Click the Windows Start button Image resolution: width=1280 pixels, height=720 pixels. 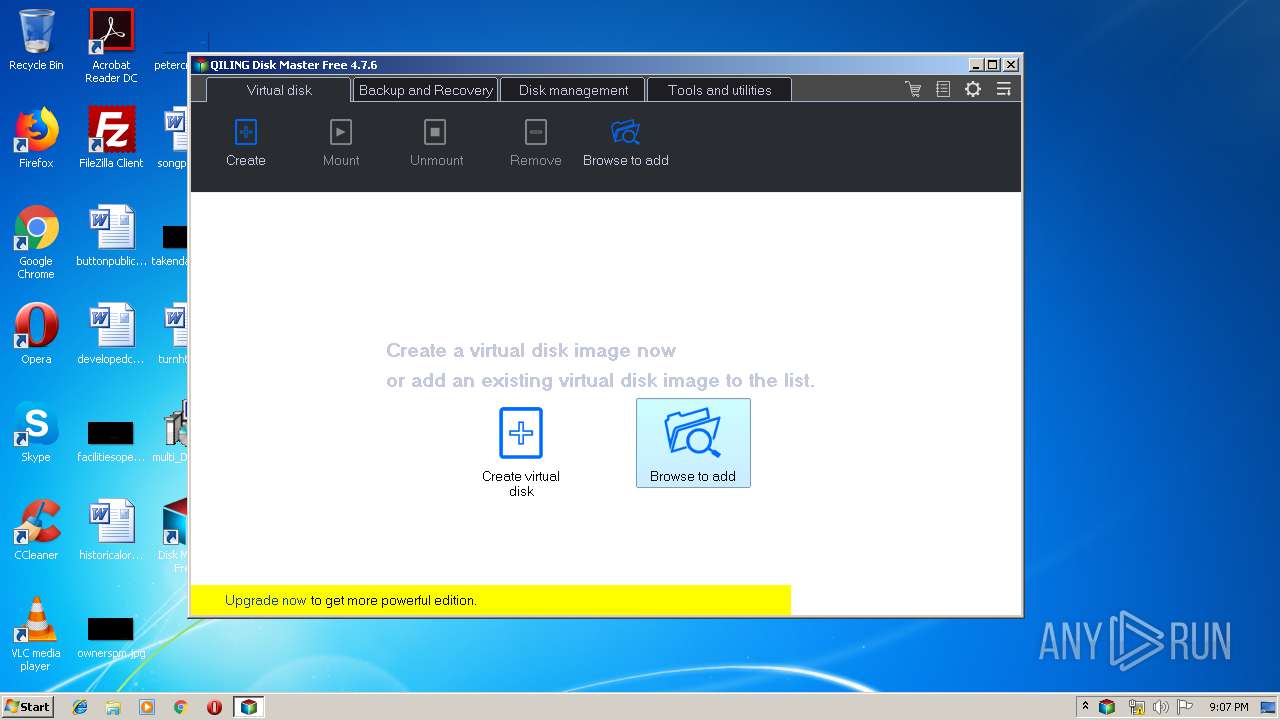(27, 707)
